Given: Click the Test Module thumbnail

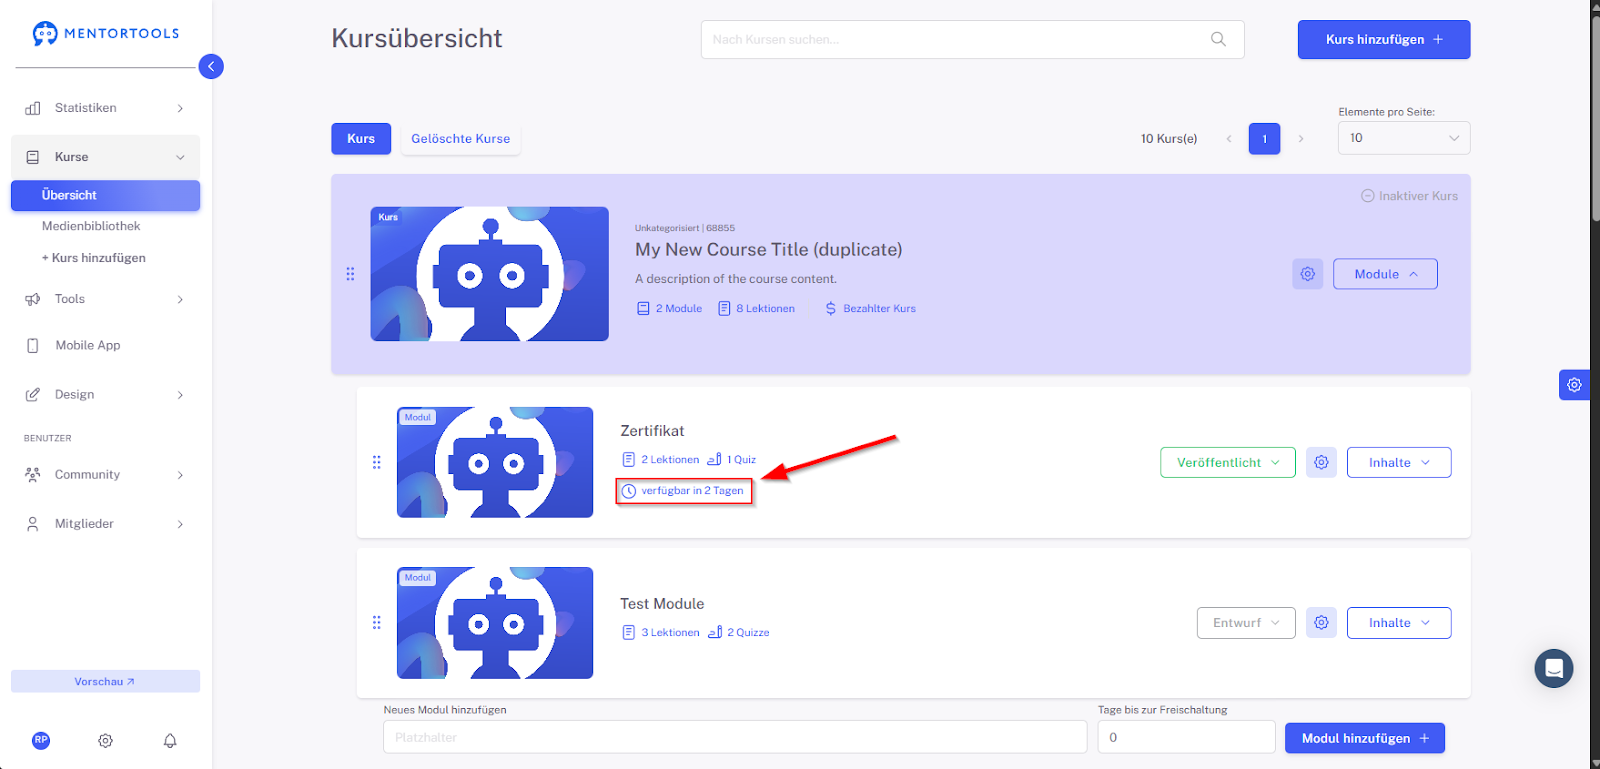Looking at the screenshot, I should tap(495, 623).
